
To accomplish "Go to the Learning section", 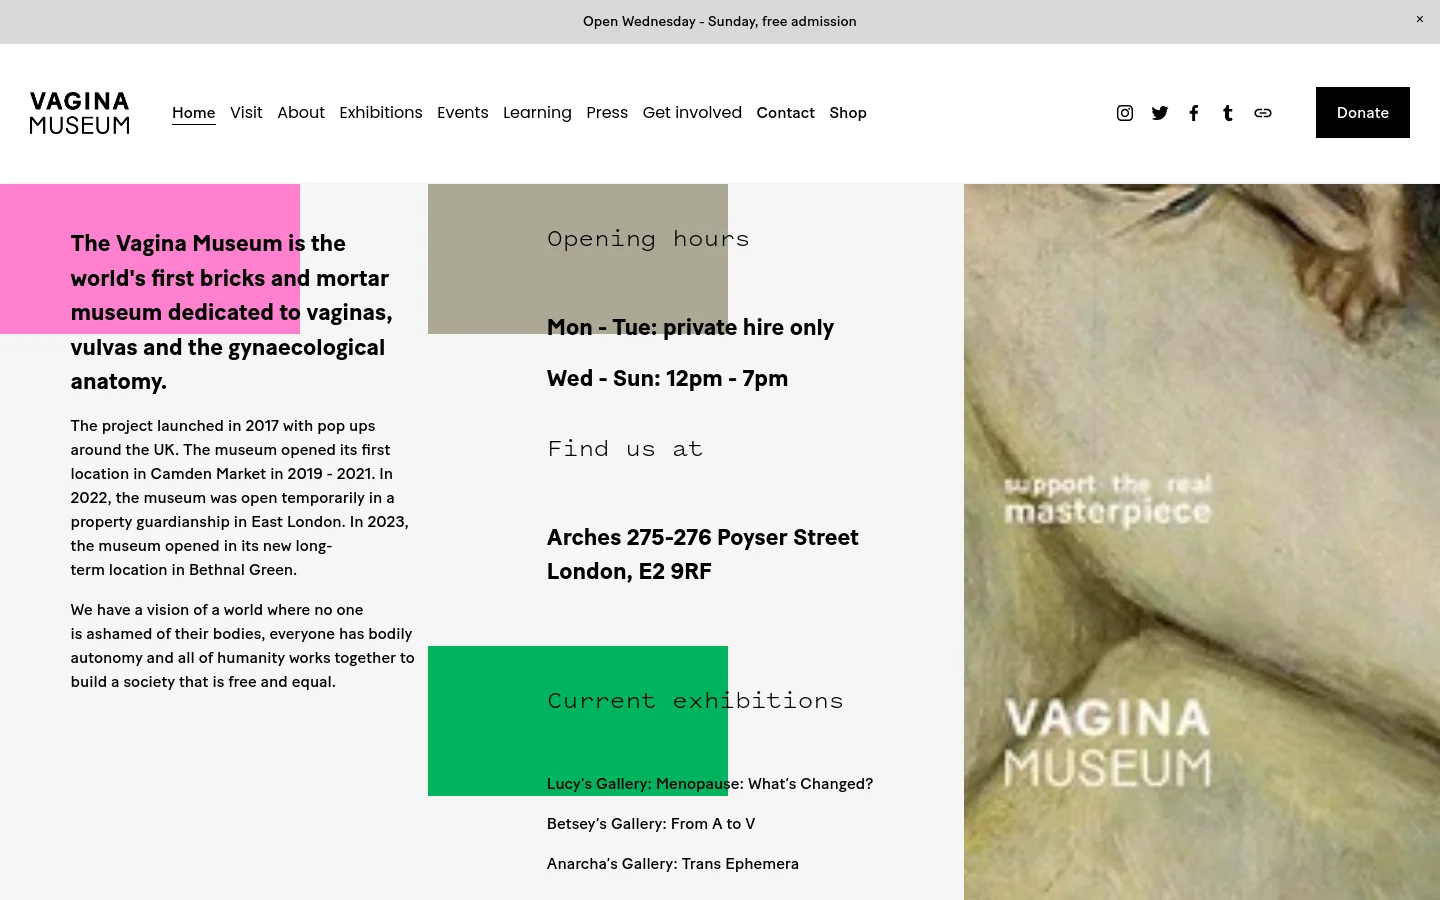I will coord(537,113).
